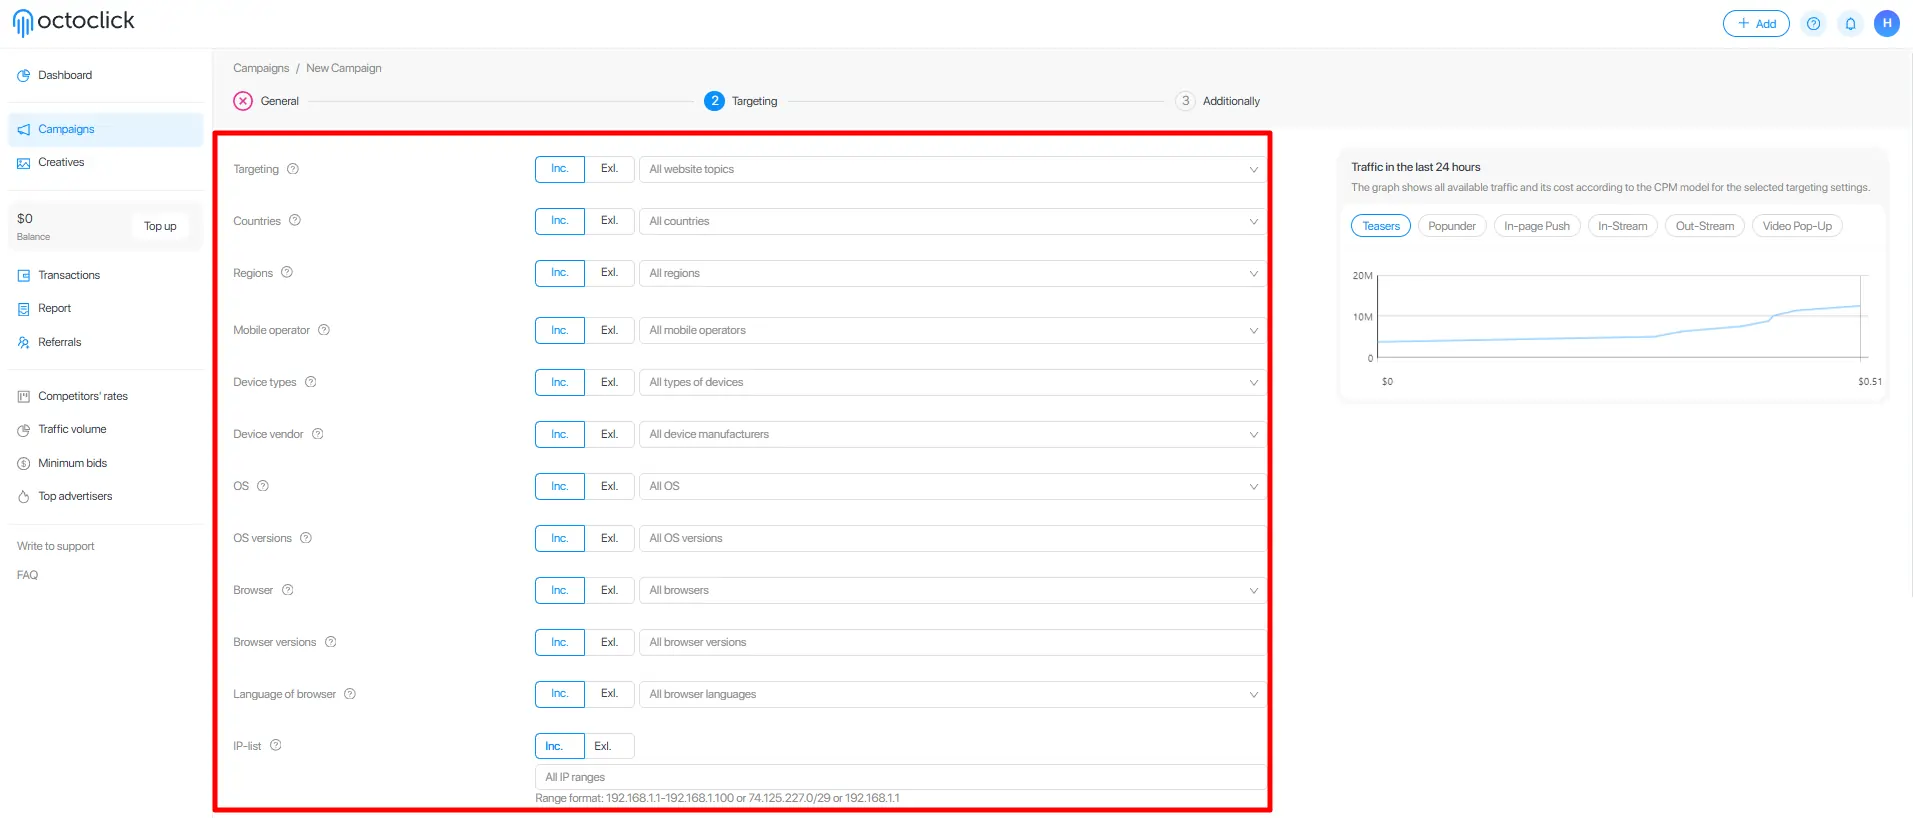Screen dimensions: 1913x818
Task: Click the Countries help icon
Action: (295, 221)
